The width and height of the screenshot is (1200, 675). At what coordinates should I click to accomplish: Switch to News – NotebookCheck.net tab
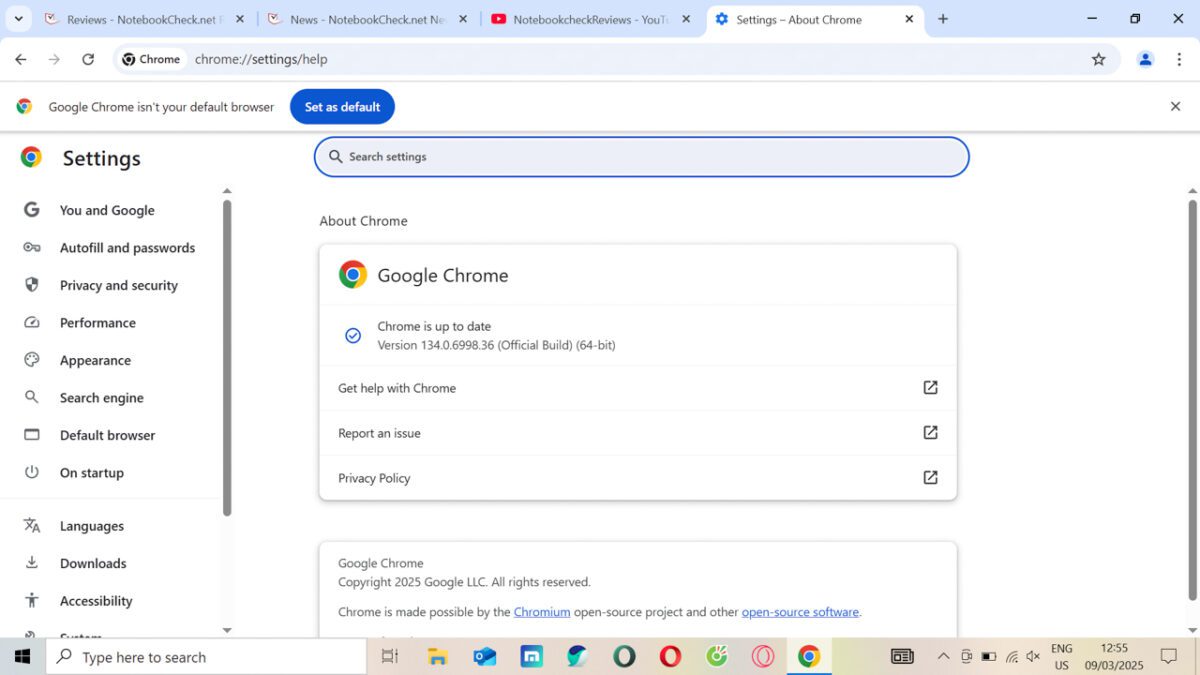(x=367, y=19)
